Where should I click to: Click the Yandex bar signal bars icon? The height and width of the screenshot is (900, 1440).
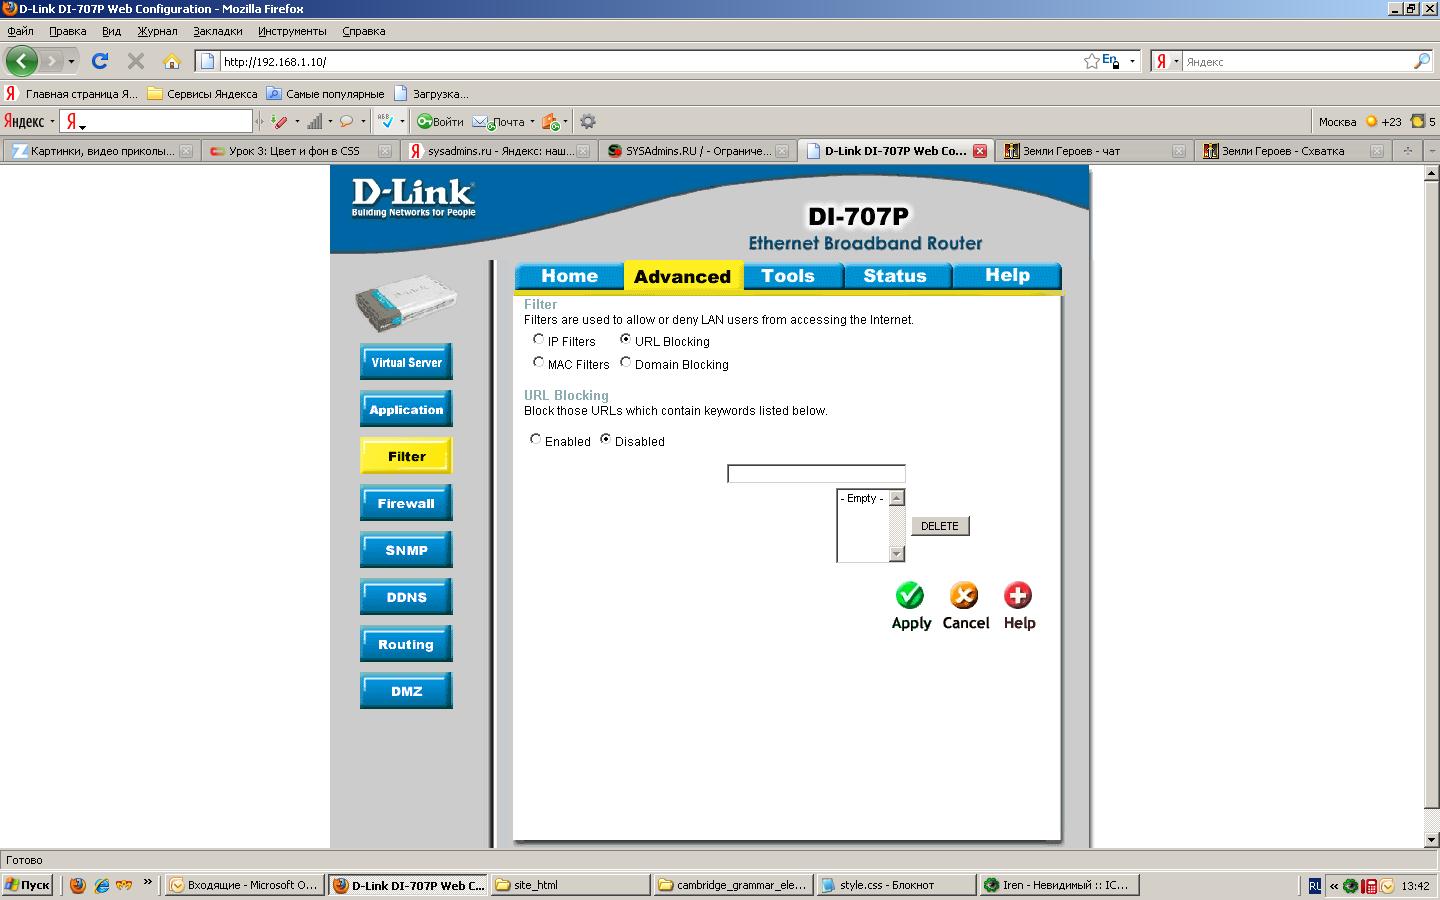click(x=314, y=121)
